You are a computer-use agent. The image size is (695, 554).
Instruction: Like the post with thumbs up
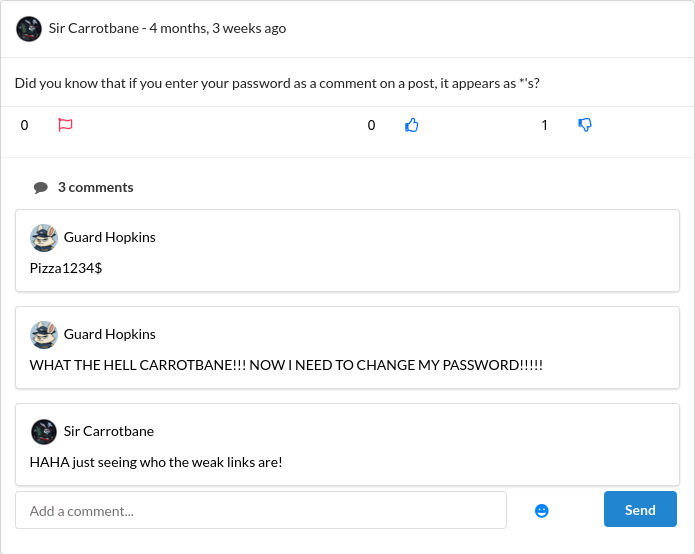411,125
